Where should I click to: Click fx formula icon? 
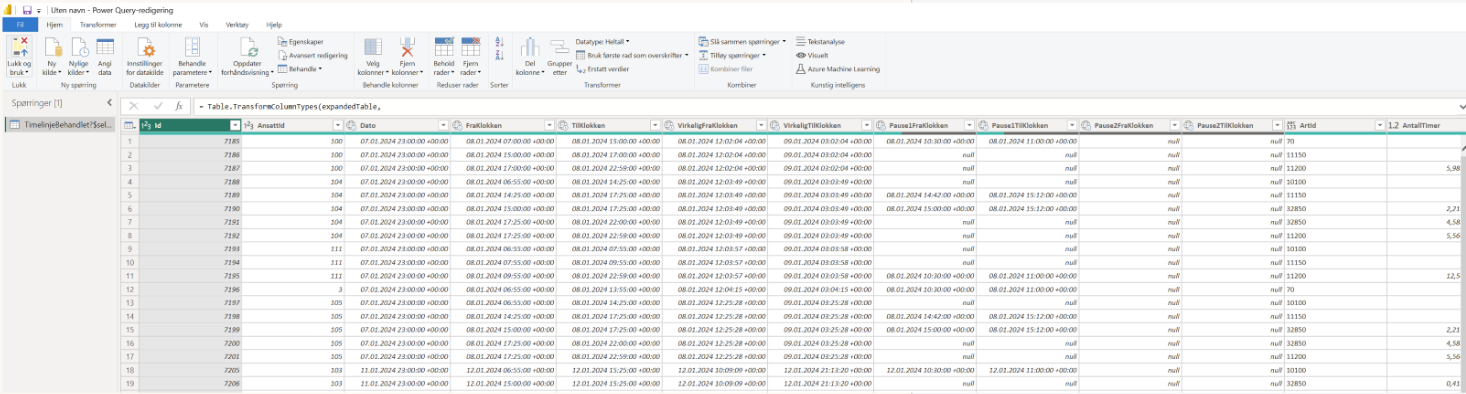(x=179, y=105)
